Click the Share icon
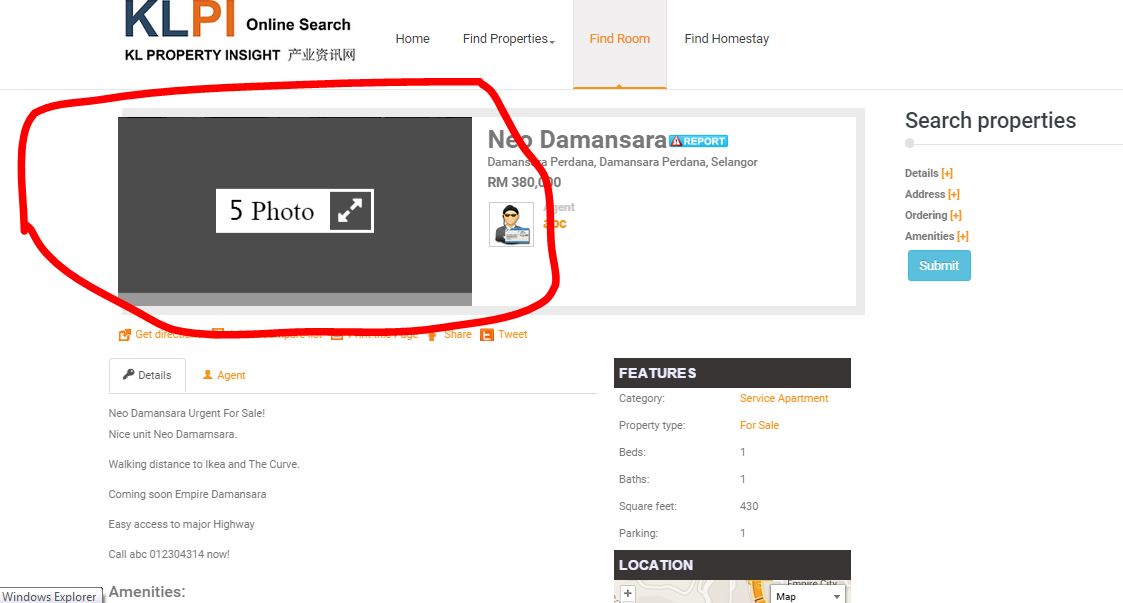This screenshot has height=603, width=1123. click(432, 335)
